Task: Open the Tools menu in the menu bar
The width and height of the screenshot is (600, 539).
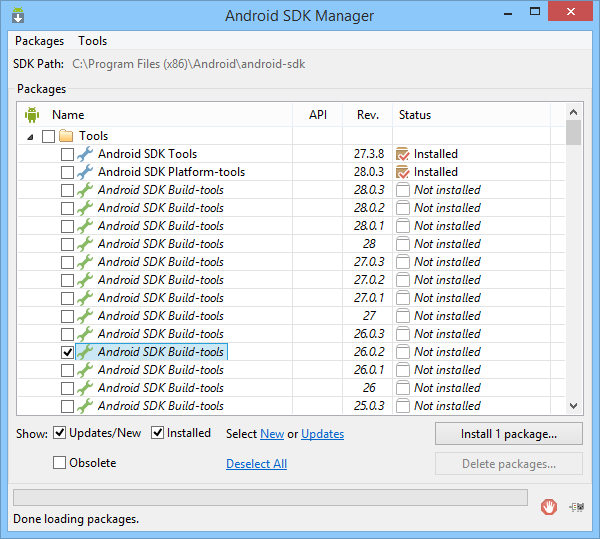Action: click(93, 41)
